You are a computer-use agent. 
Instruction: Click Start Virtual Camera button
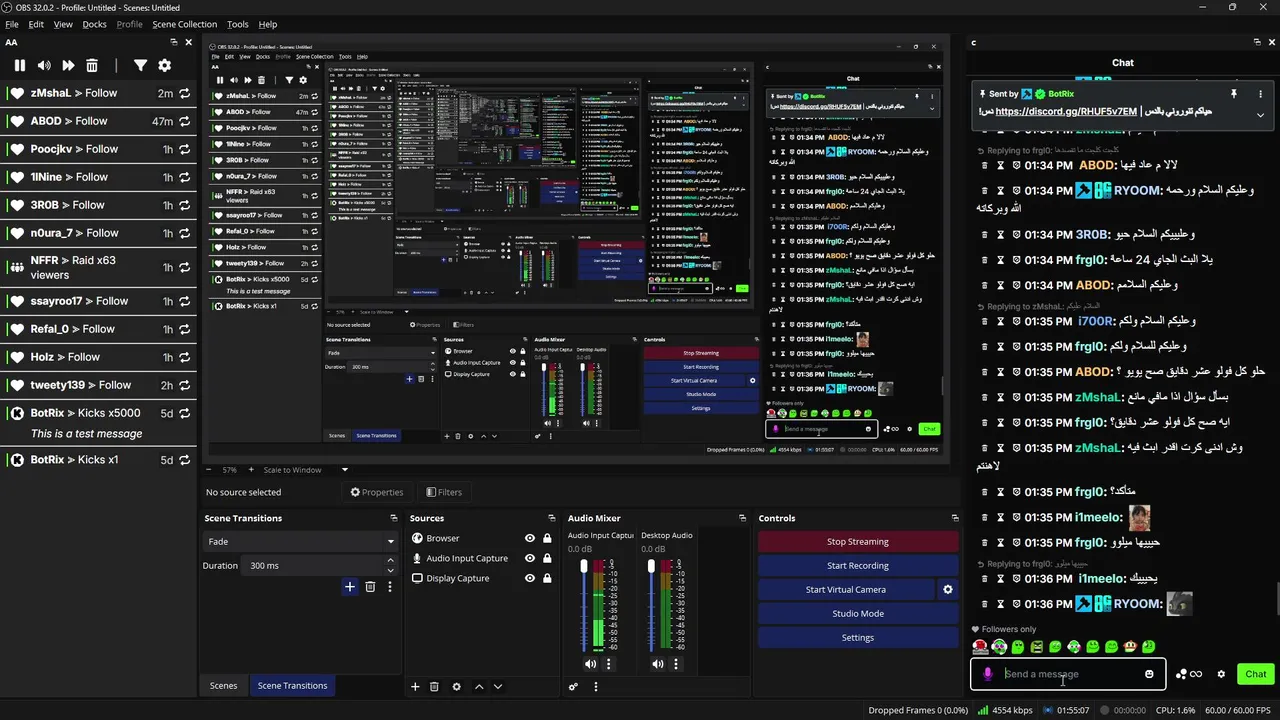pos(846,590)
